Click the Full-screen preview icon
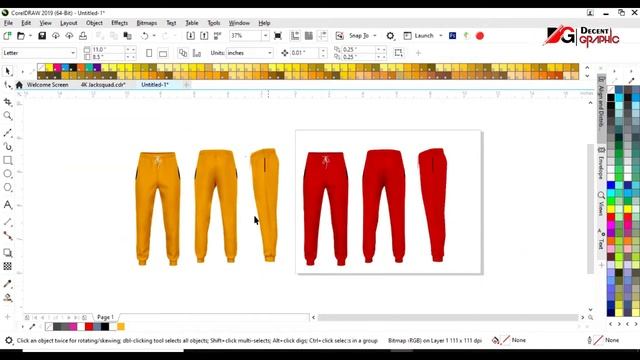 tap(278, 36)
